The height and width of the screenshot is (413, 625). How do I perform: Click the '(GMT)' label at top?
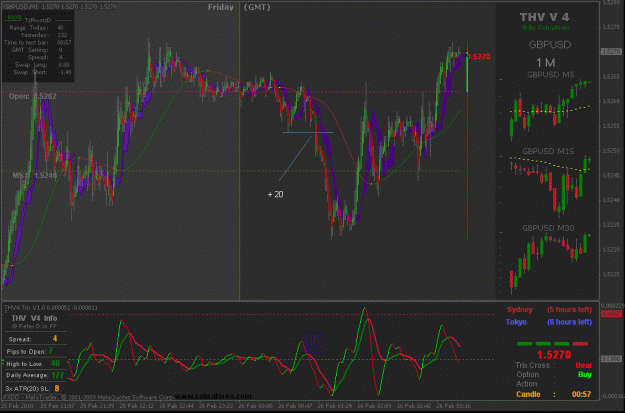(x=257, y=7)
